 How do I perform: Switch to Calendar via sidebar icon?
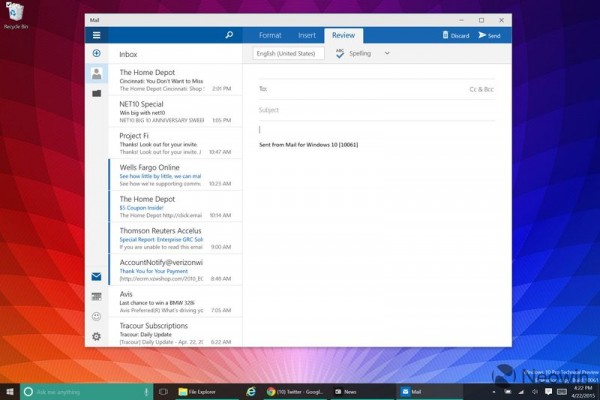point(97,296)
